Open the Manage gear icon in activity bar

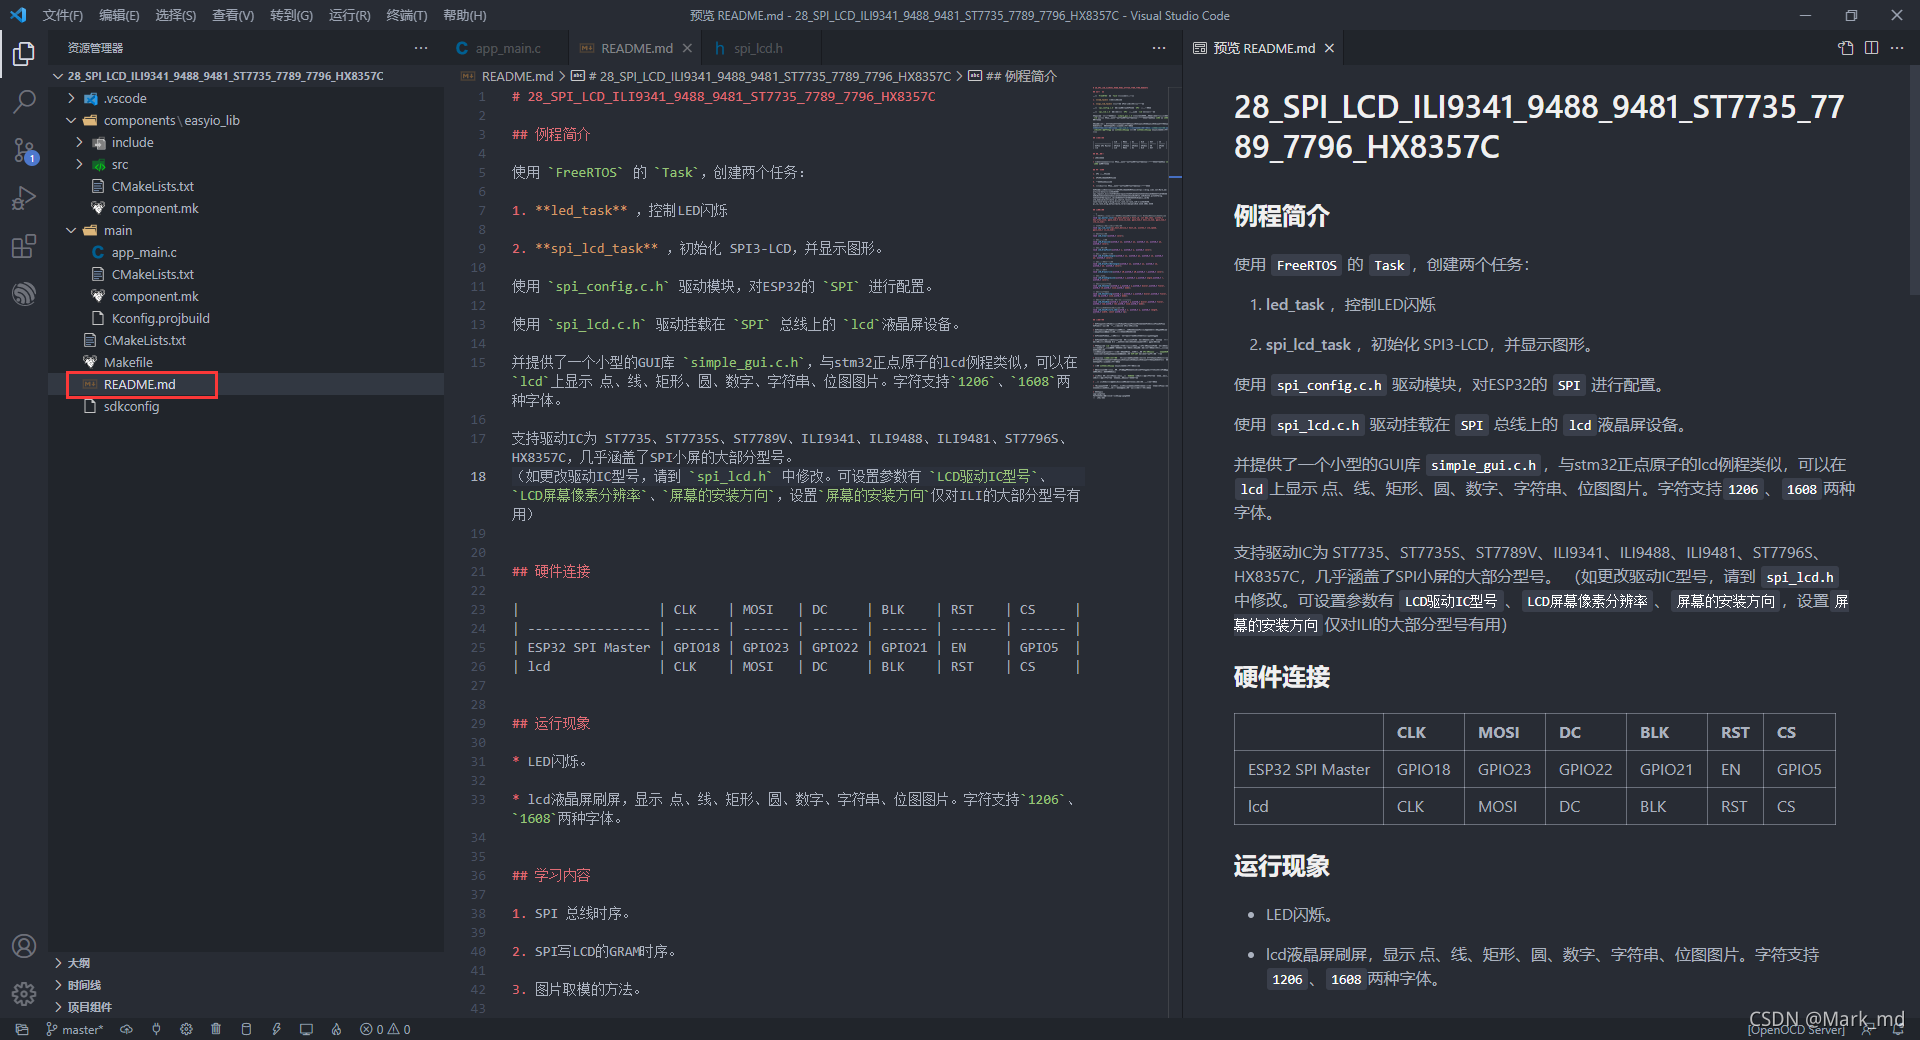point(24,993)
